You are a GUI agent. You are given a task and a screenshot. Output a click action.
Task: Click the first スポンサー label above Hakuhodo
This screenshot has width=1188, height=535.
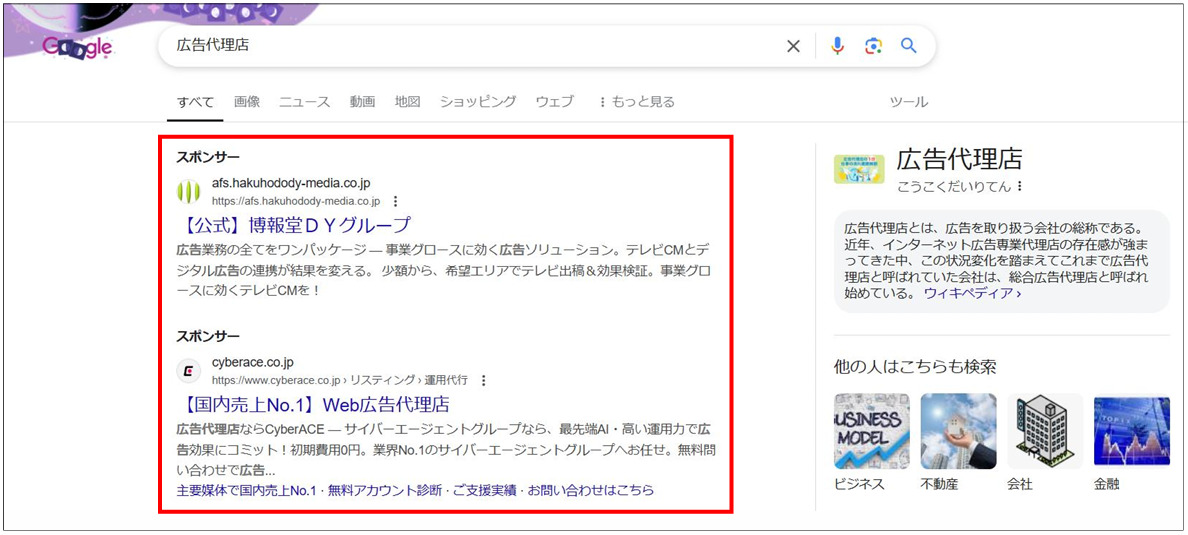coord(208,158)
